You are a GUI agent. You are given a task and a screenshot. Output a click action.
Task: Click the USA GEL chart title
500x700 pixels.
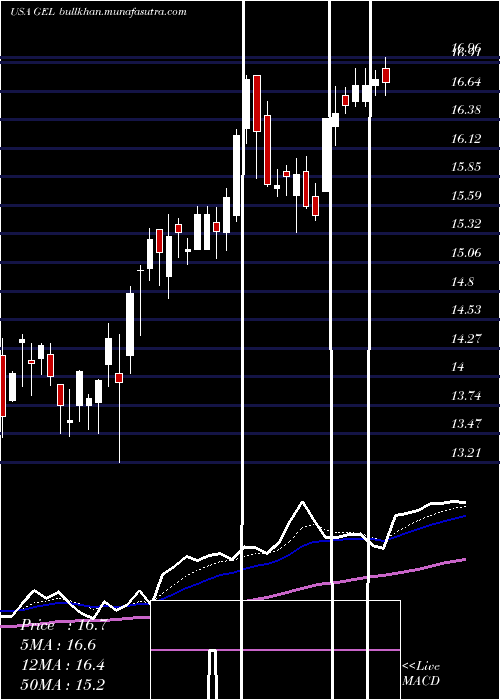click(x=33, y=12)
